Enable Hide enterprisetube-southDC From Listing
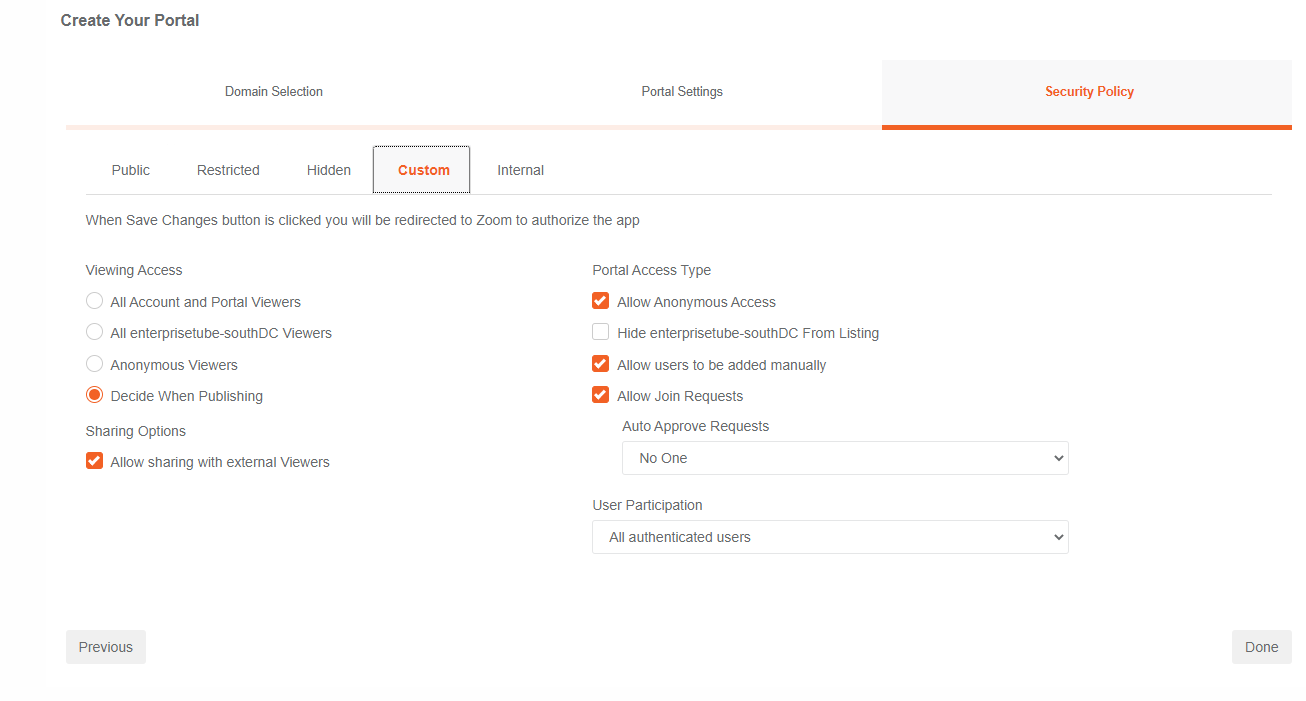 click(x=601, y=332)
